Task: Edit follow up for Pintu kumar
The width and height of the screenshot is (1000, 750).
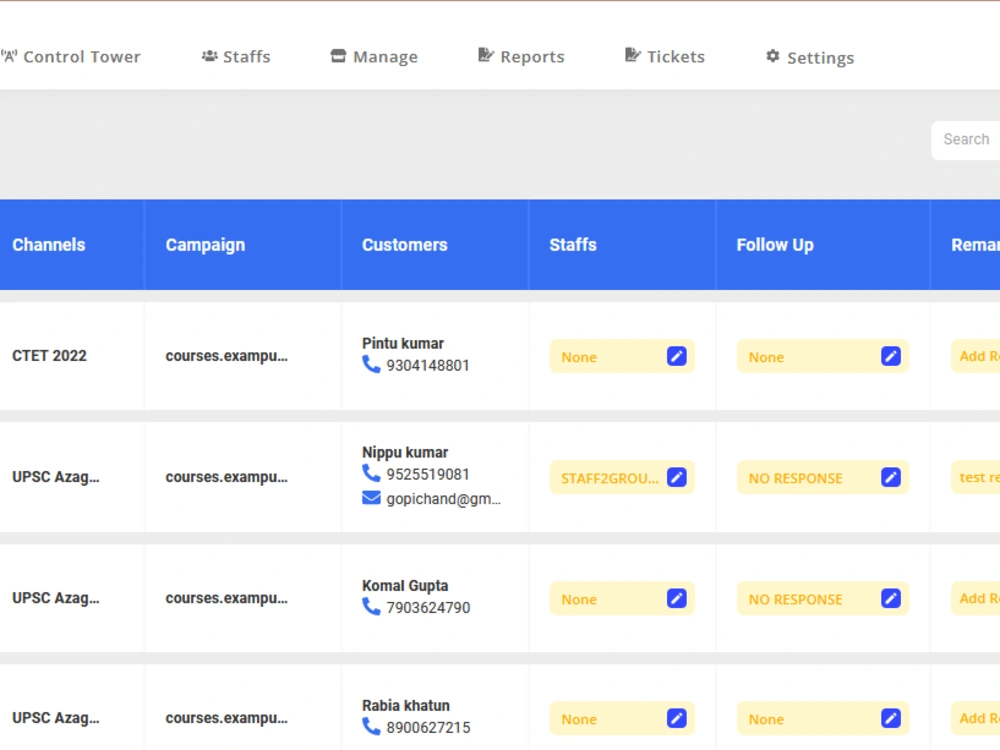Action: click(891, 356)
